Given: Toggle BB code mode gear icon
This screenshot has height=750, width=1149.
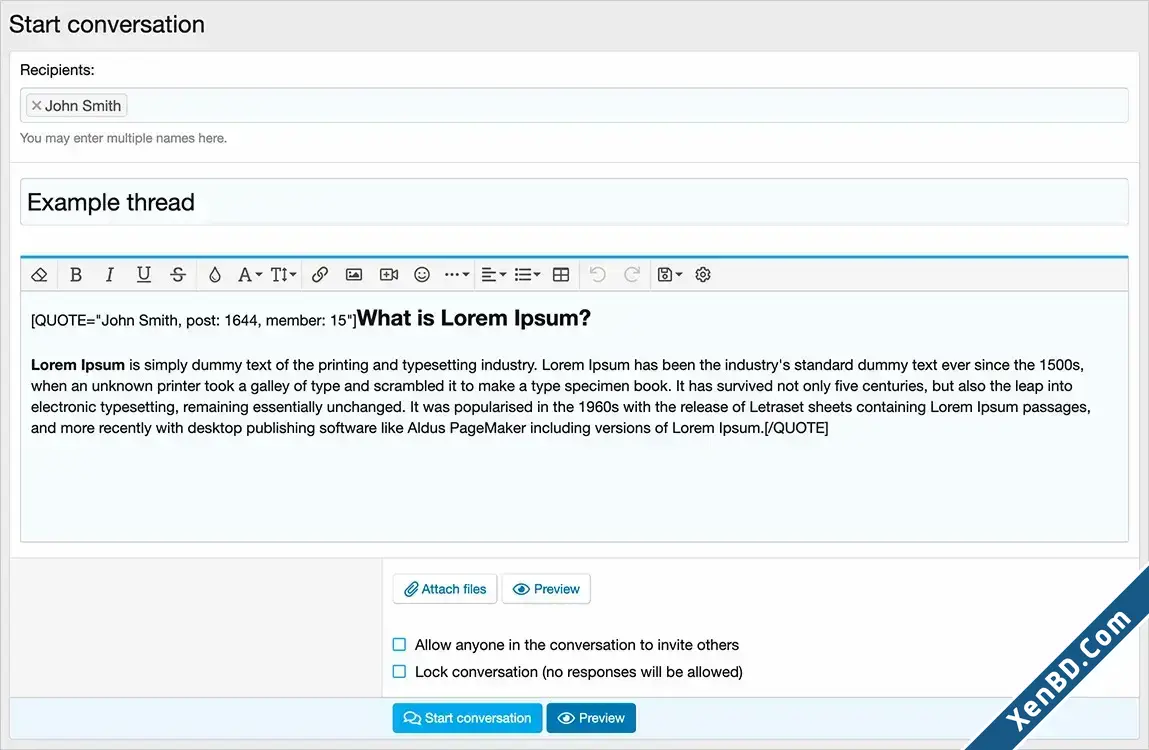Looking at the screenshot, I should point(703,275).
